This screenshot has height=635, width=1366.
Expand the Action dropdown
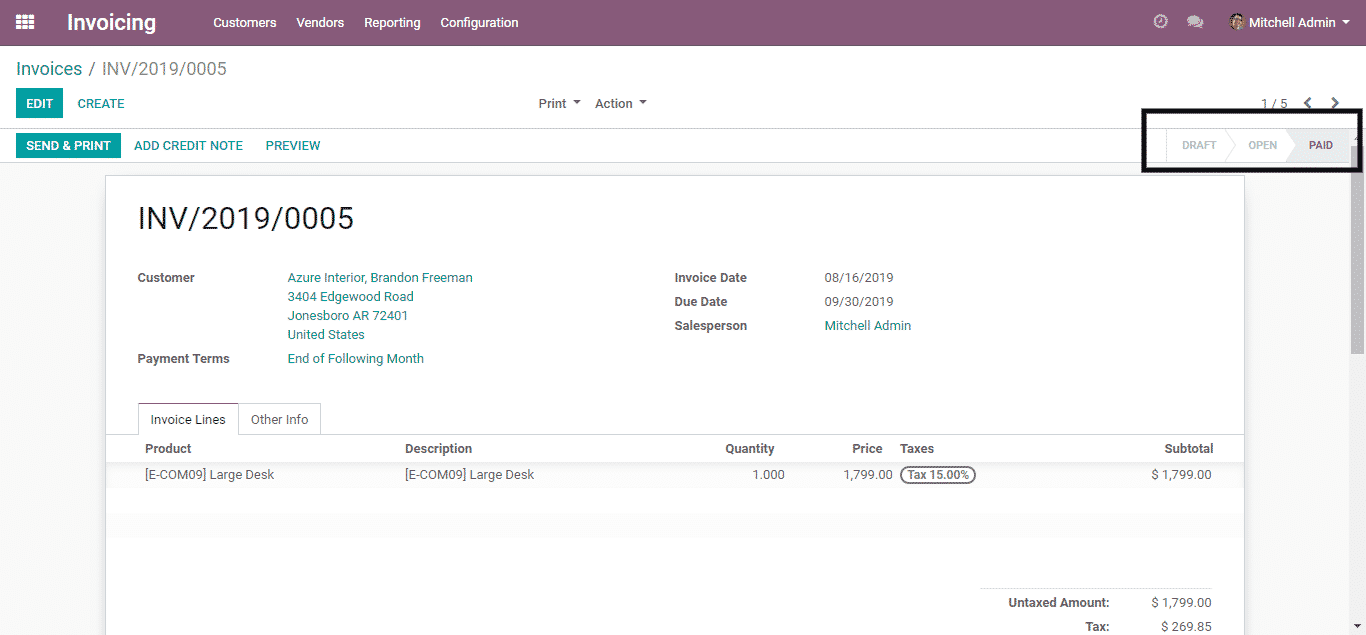[620, 103]
